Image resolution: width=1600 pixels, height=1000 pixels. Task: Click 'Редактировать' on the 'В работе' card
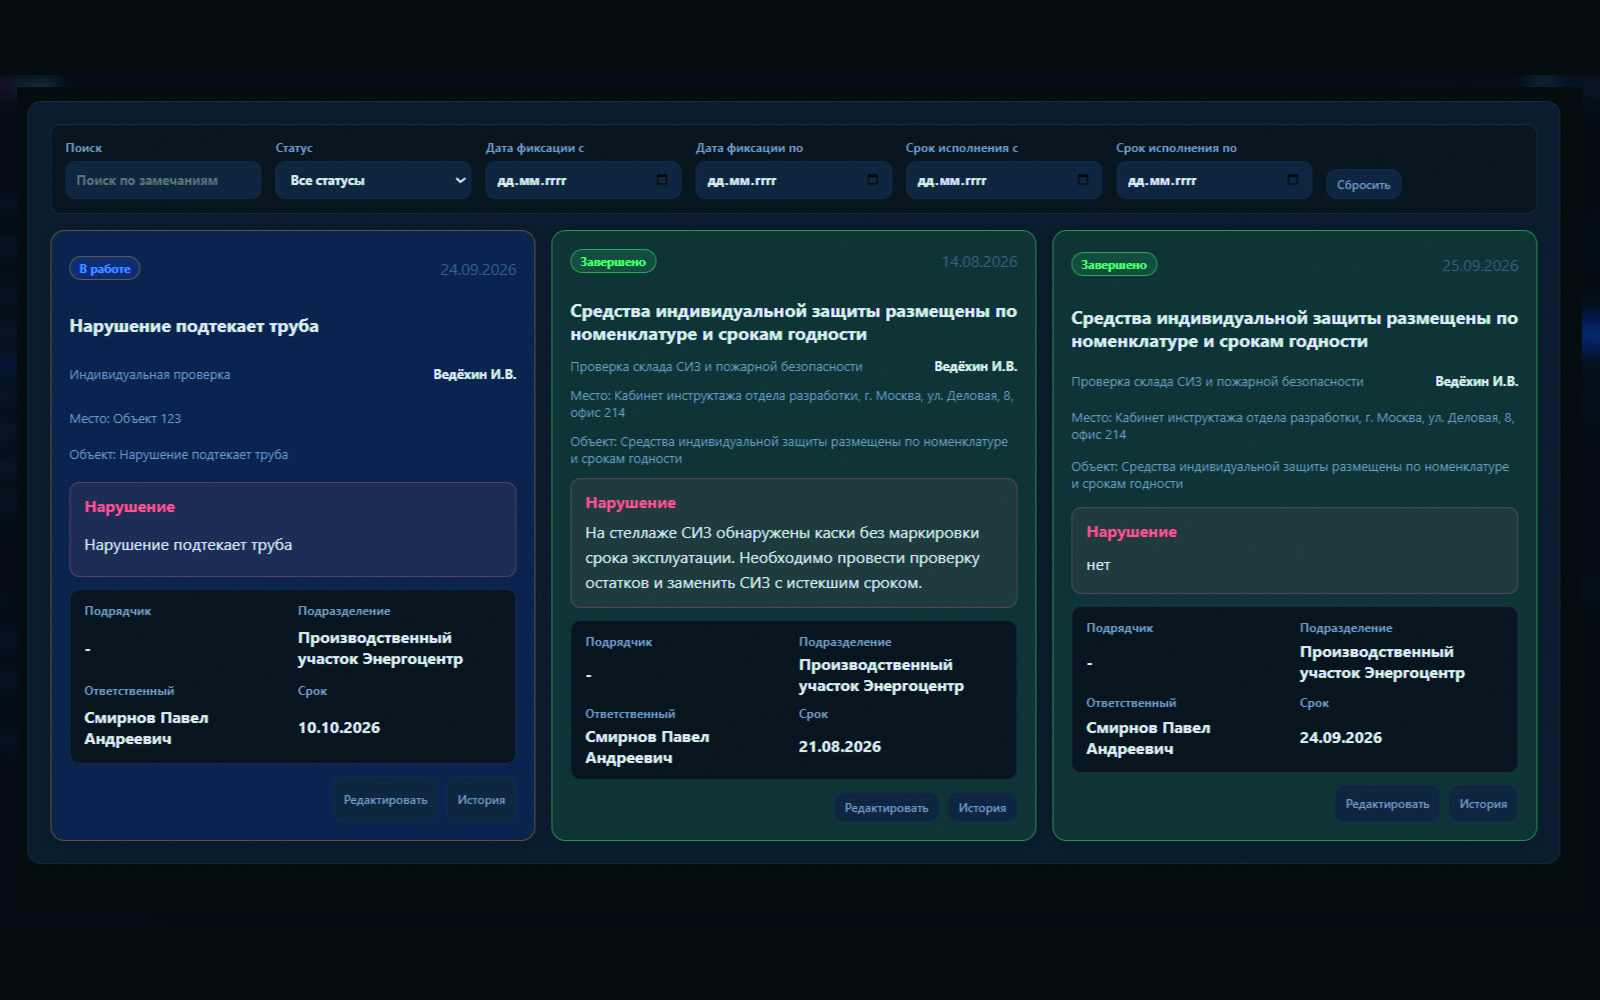385,800
